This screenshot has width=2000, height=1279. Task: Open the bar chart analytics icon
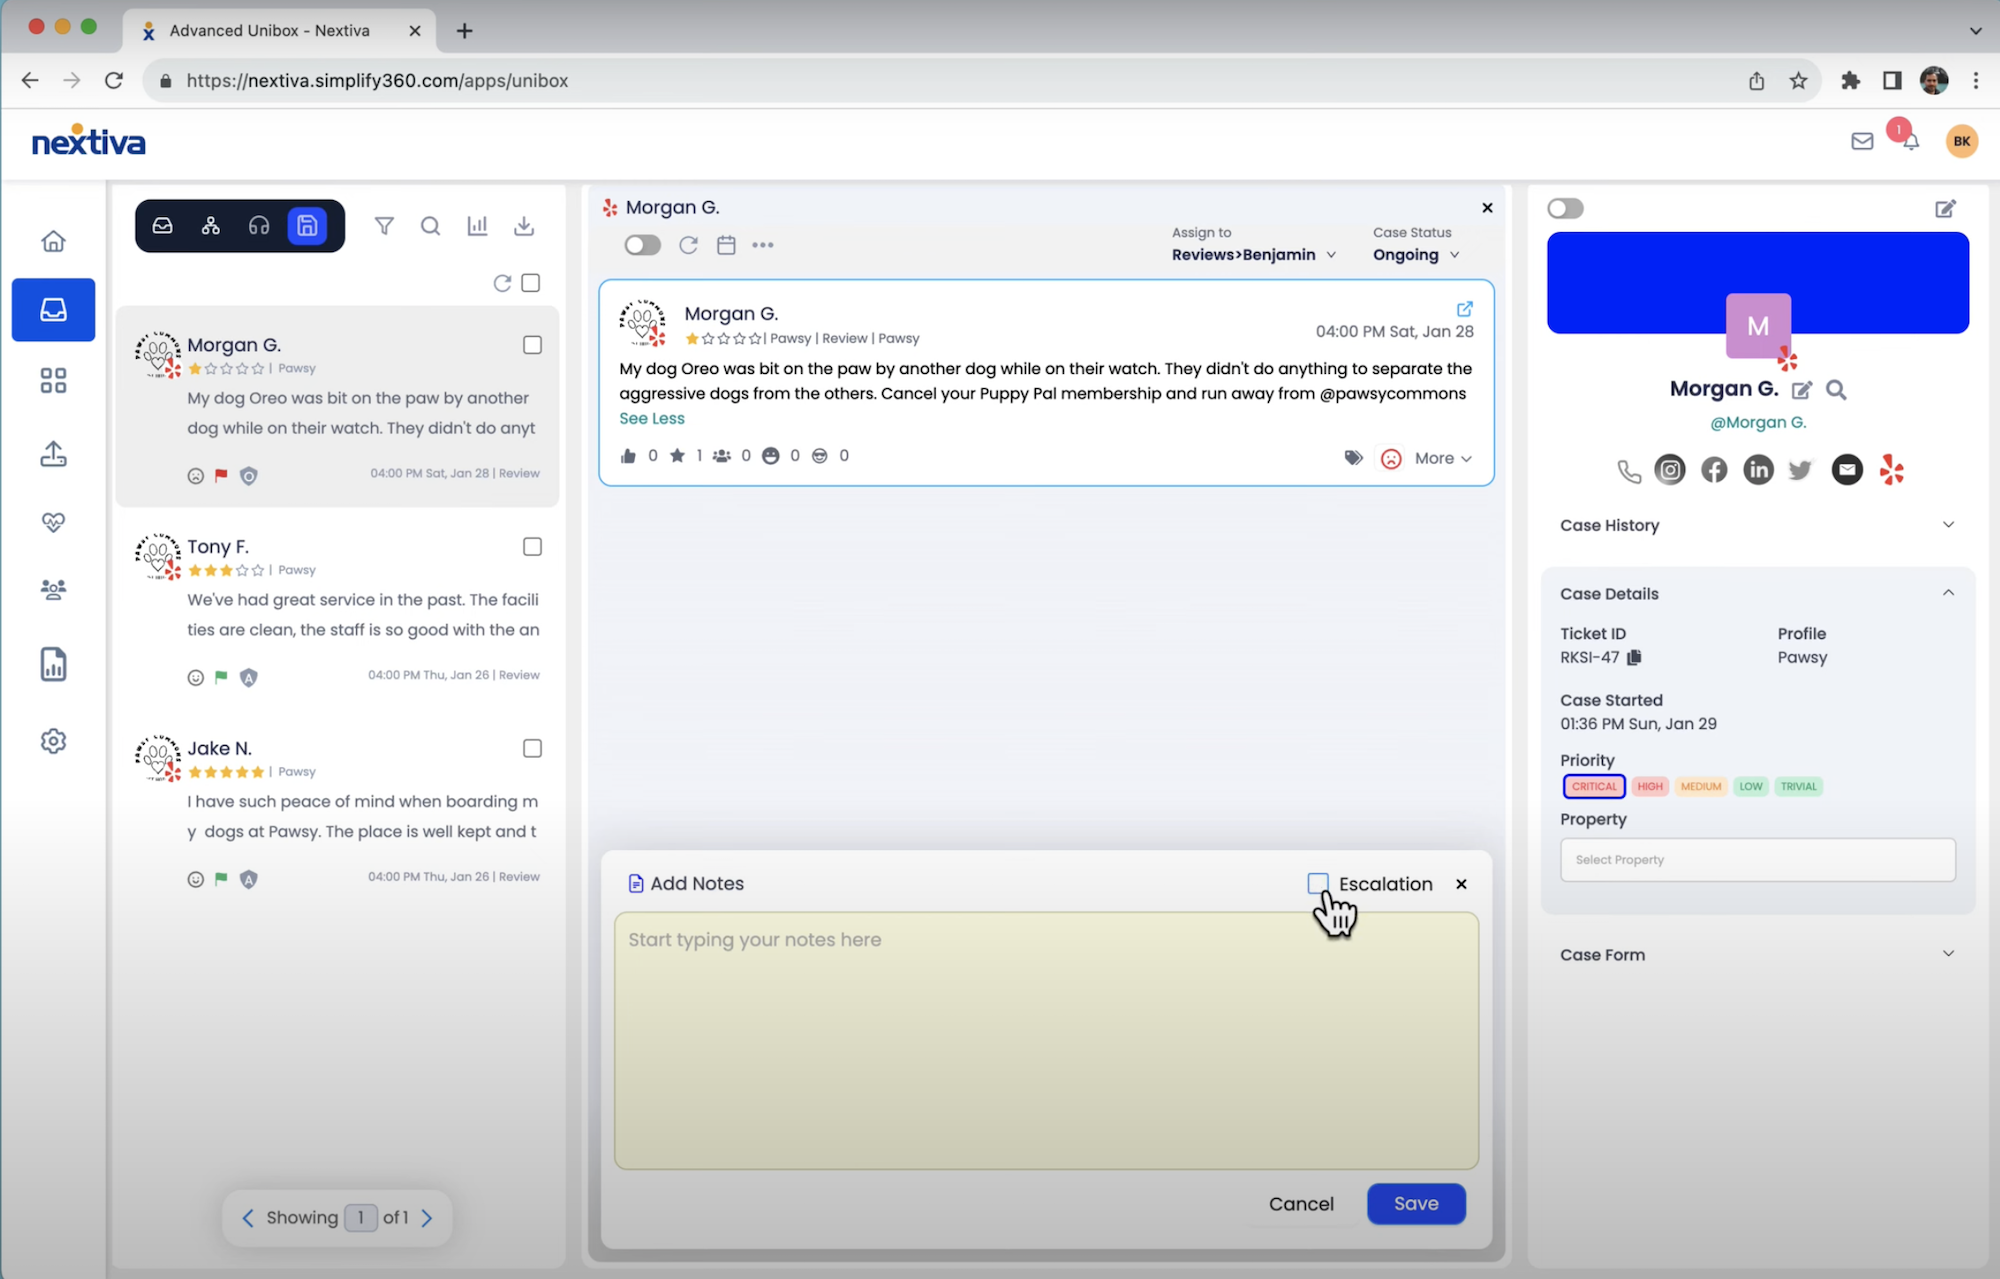pos(477,226)
